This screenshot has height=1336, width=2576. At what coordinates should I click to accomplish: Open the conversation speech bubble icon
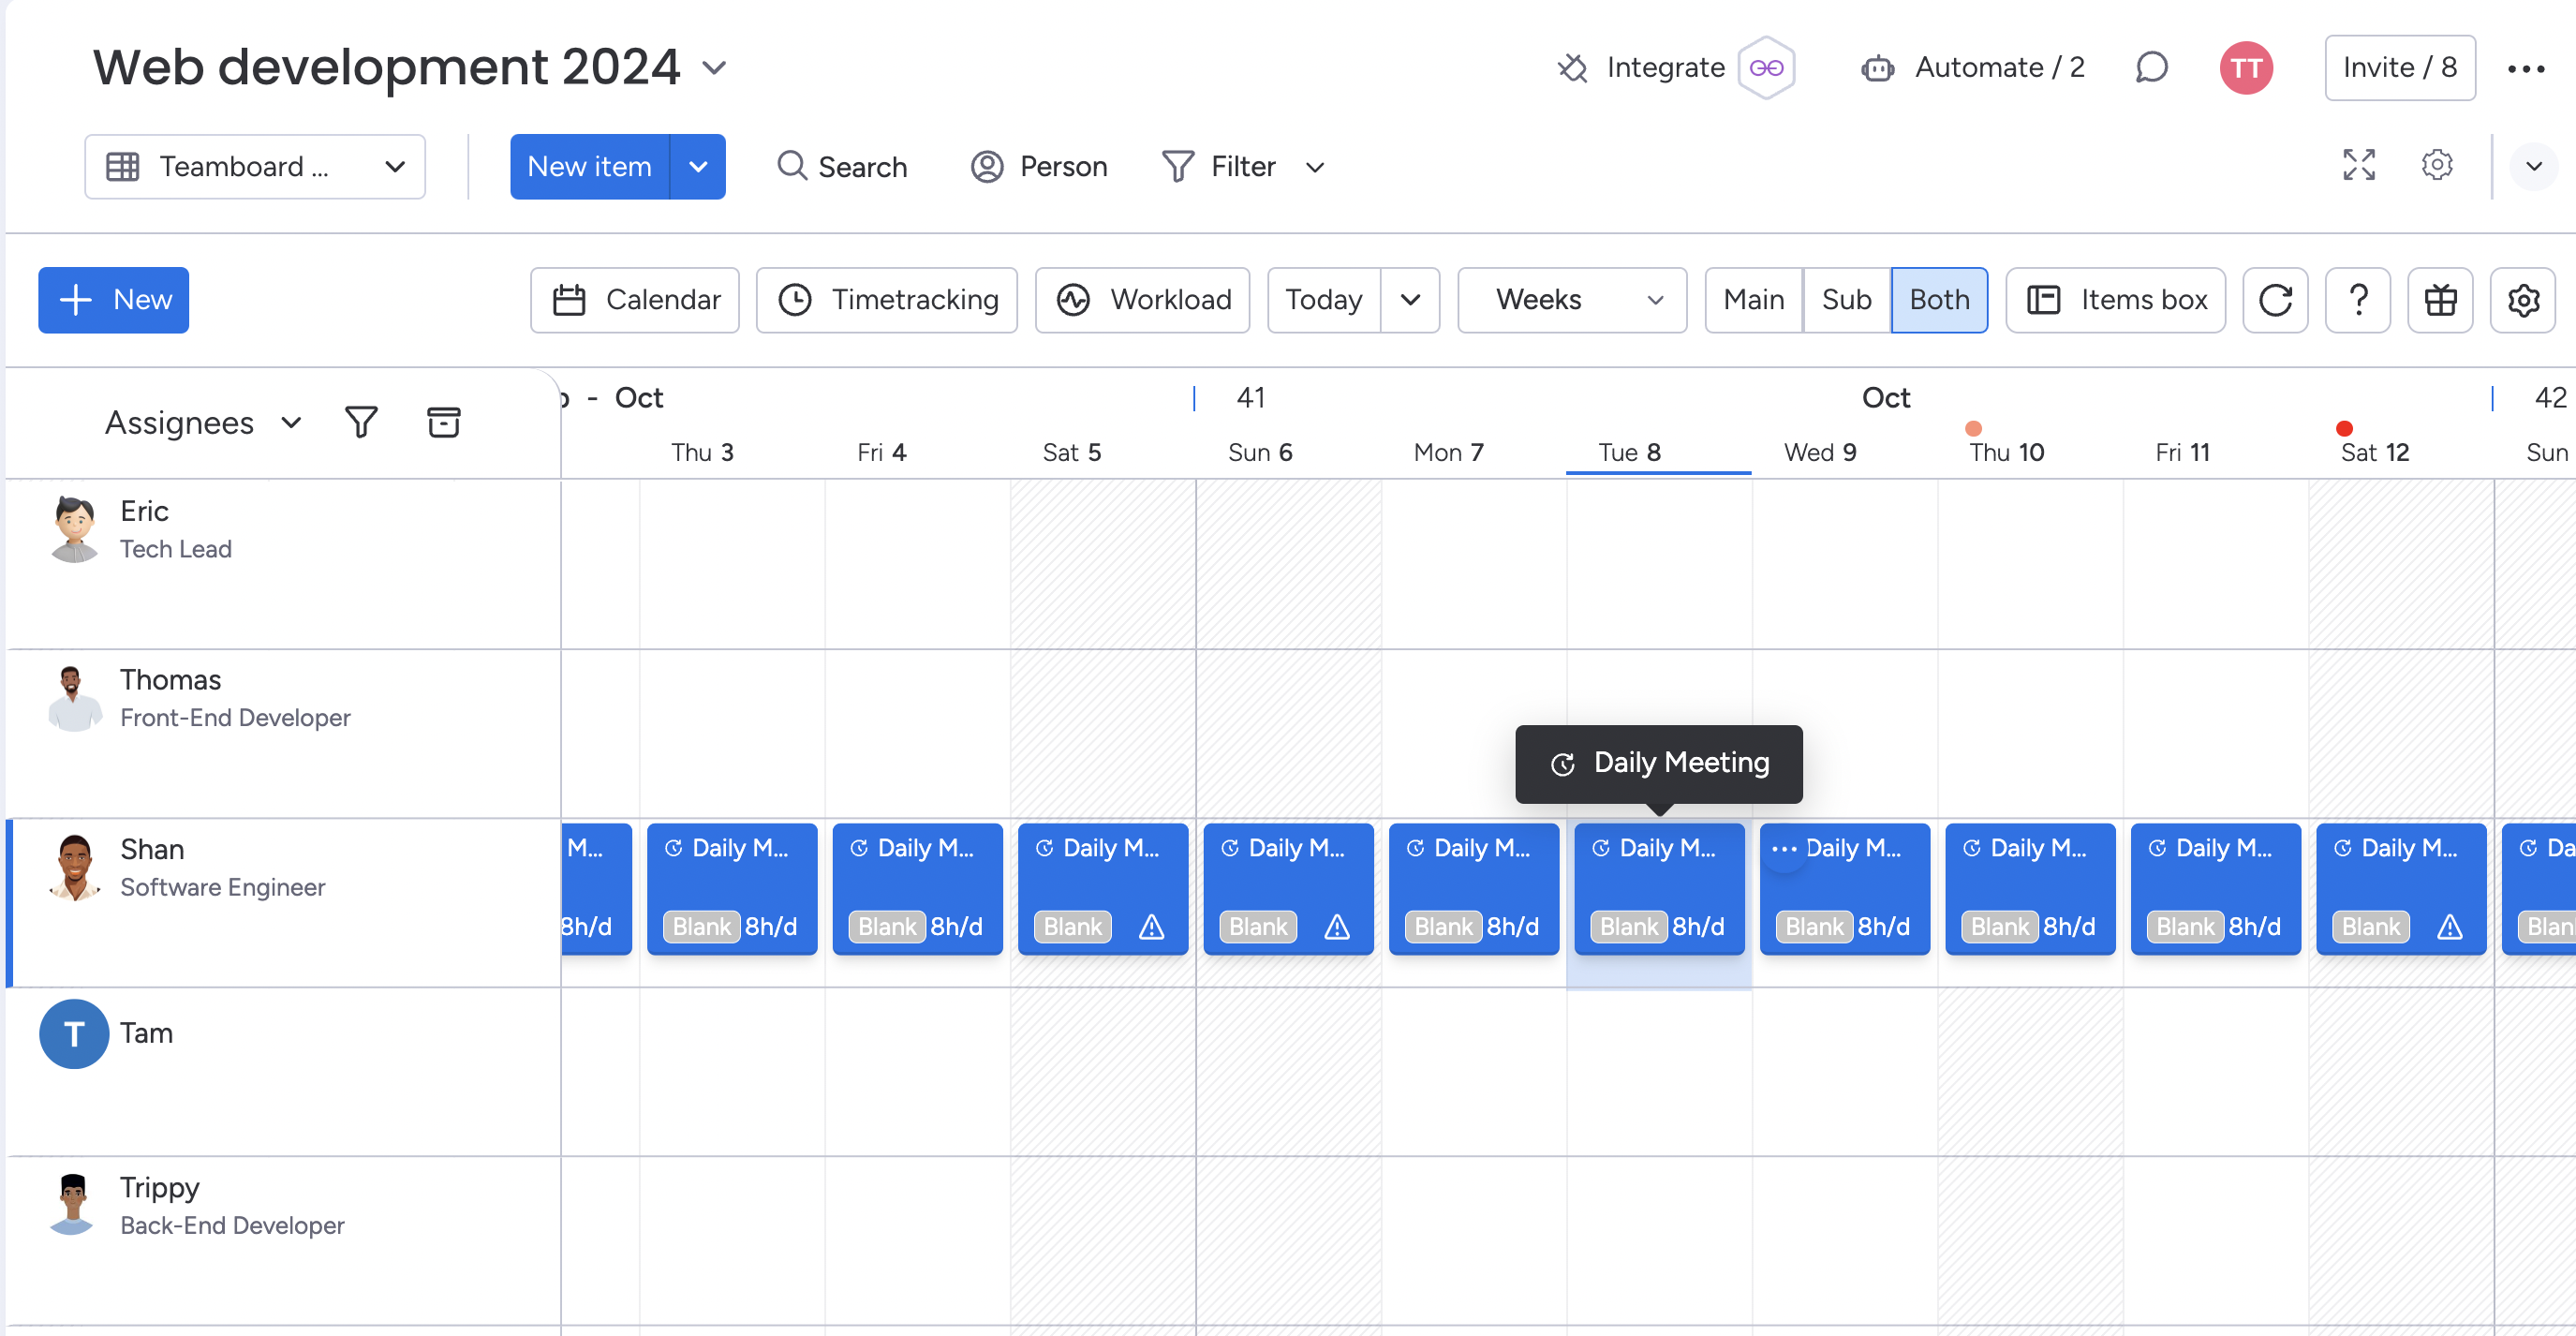[2151, 68]
